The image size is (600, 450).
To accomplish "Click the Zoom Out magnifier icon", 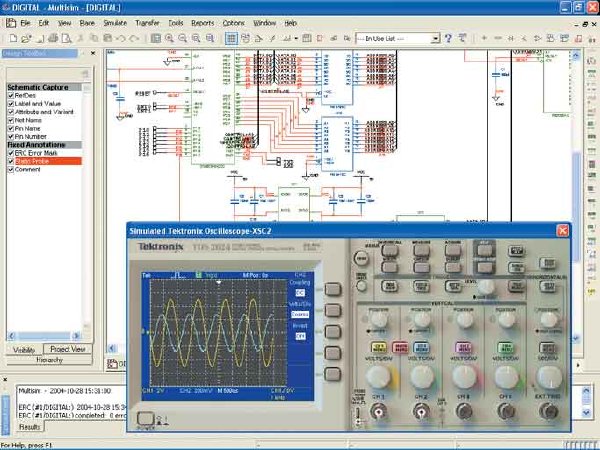I will pos(183,38).
